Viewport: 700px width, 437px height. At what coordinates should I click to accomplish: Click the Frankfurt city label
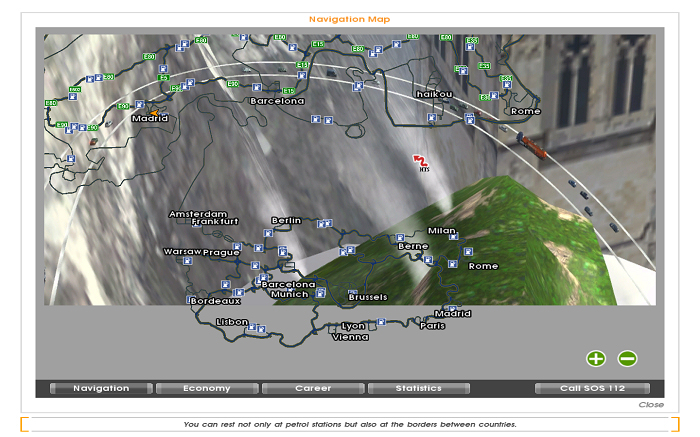(x=215, y=221)
